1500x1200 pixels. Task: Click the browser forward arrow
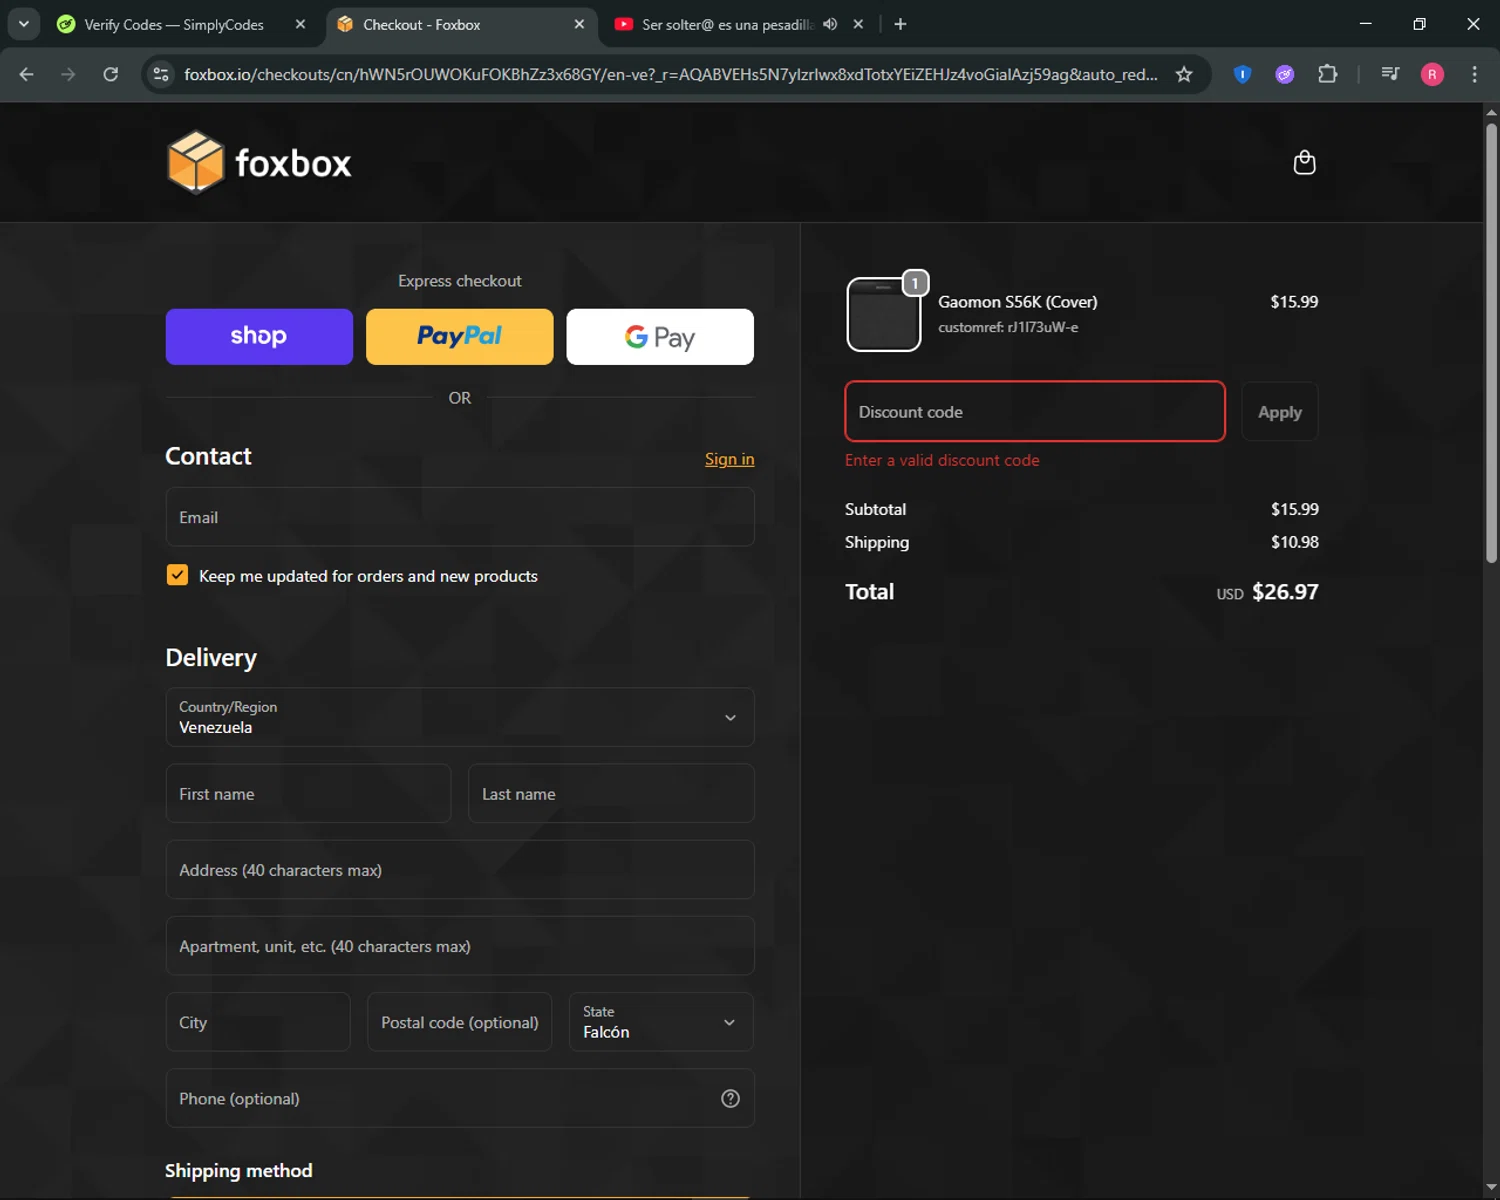[68, 74]
